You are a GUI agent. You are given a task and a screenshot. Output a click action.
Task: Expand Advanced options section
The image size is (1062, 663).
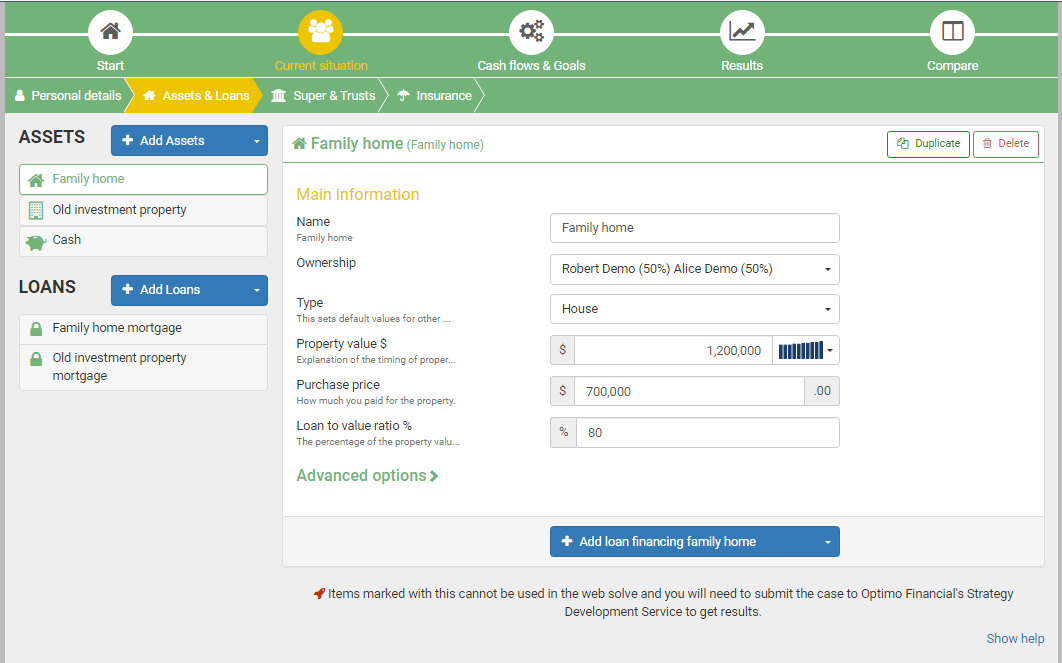(x=367, y=476)
